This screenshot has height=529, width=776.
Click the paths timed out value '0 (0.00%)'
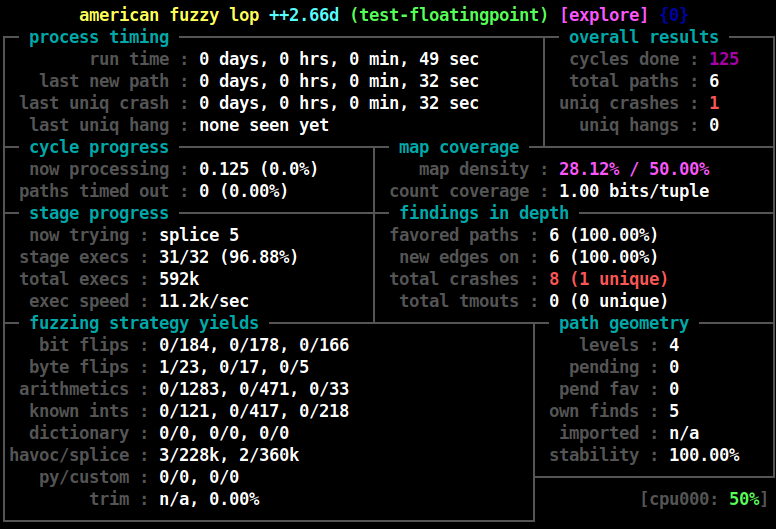[243, 191]
